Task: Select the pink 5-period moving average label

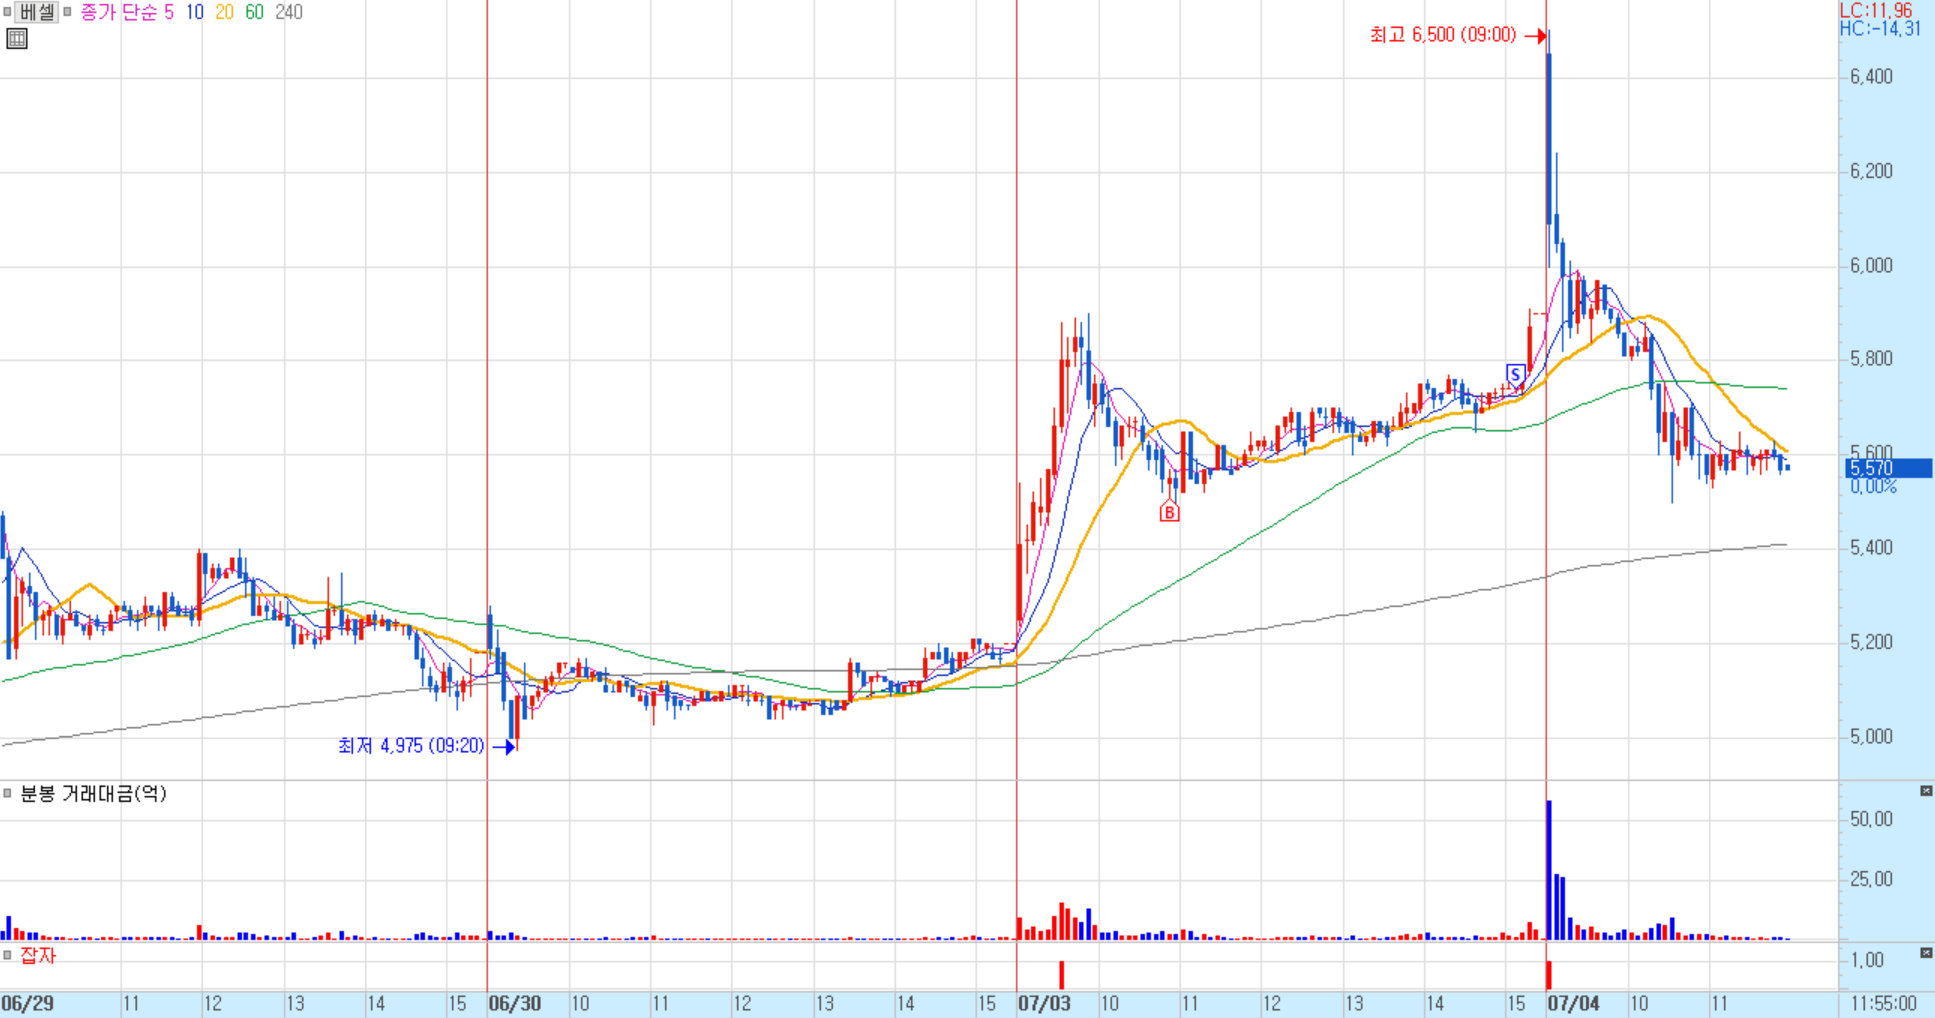Action: [x=169, y=12]
